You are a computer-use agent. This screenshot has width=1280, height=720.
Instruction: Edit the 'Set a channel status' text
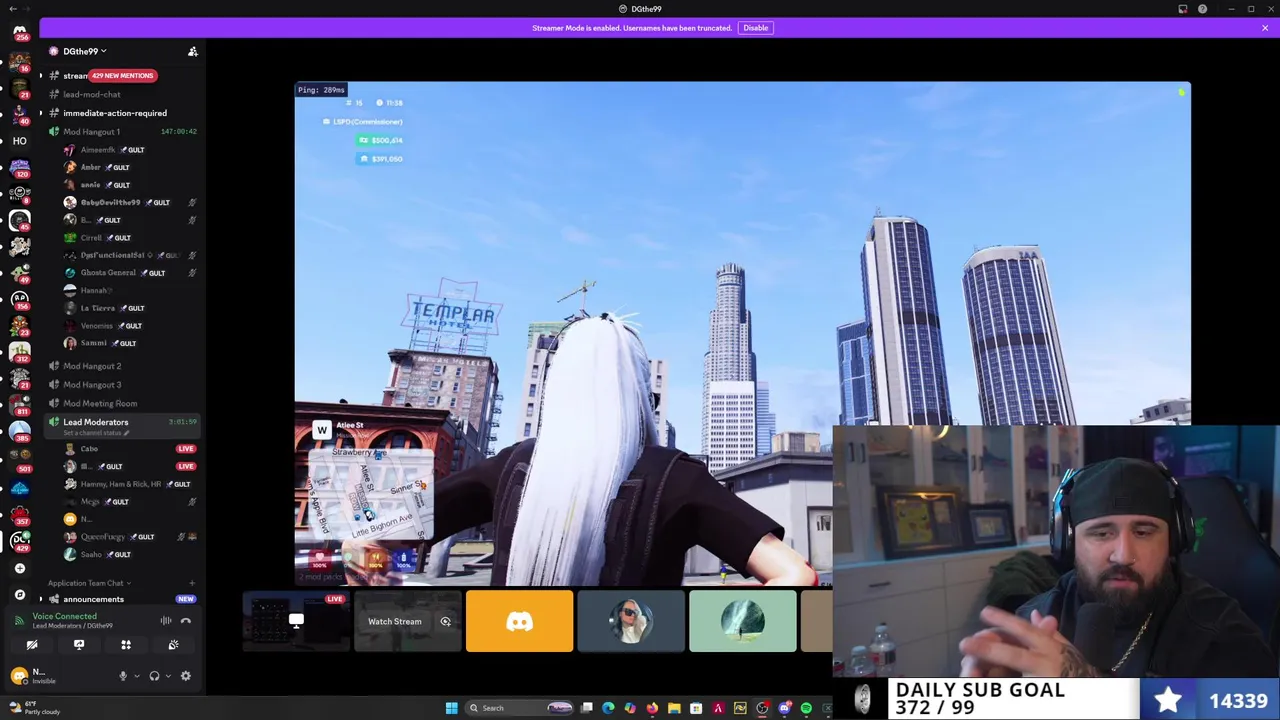(x=97, y=433)
